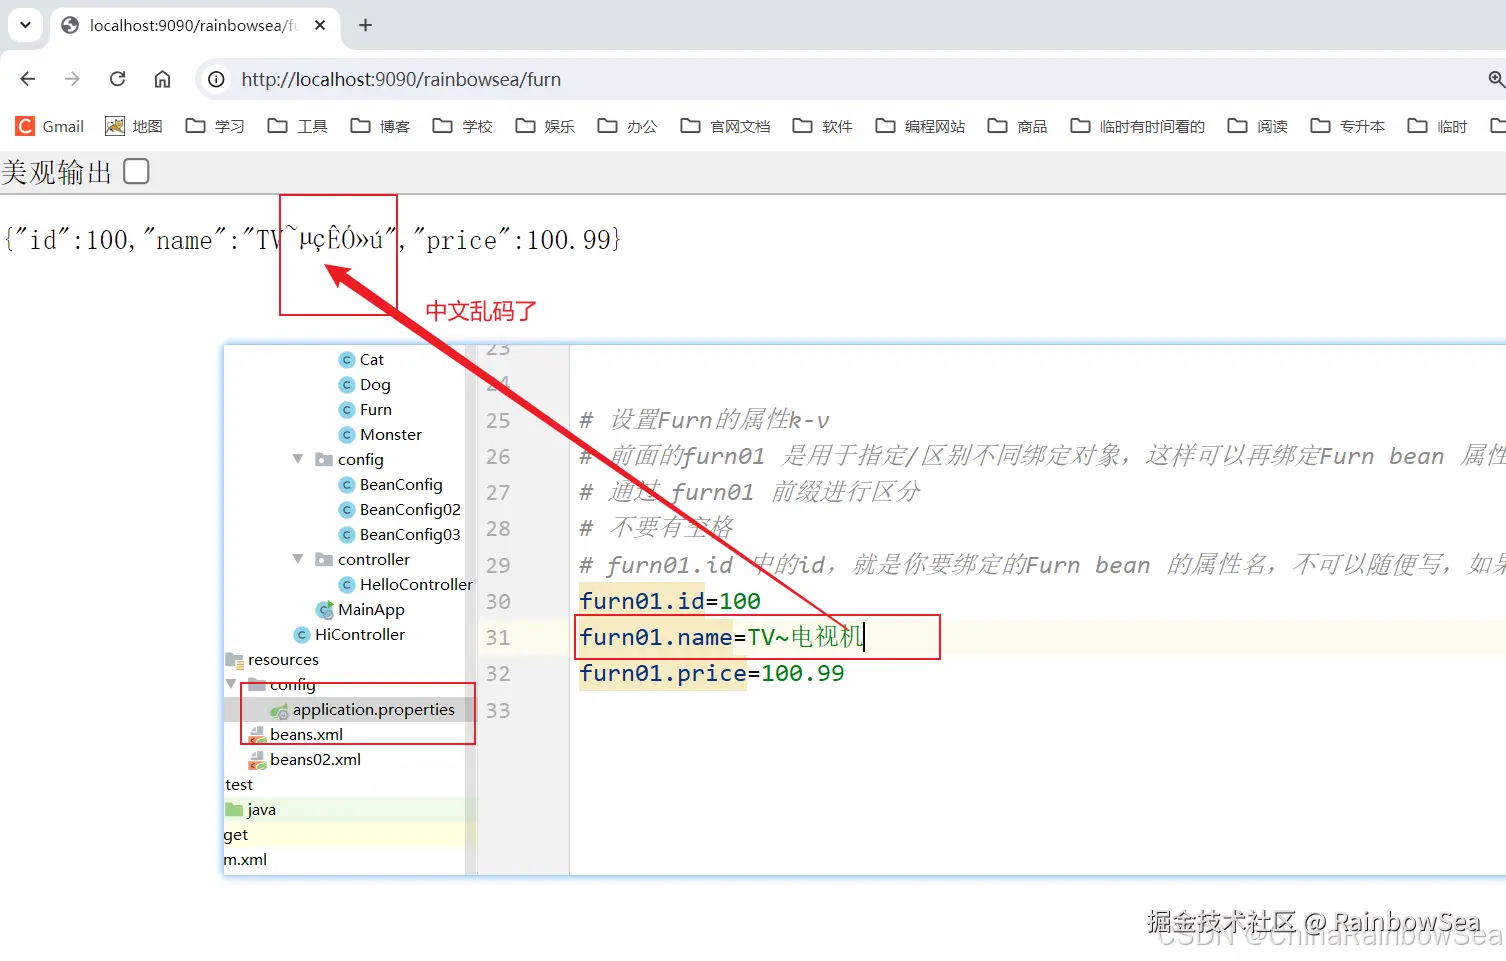The image size is (1506, 961).
Task: Click line number 32 in editor gutter
Action: 498,673
